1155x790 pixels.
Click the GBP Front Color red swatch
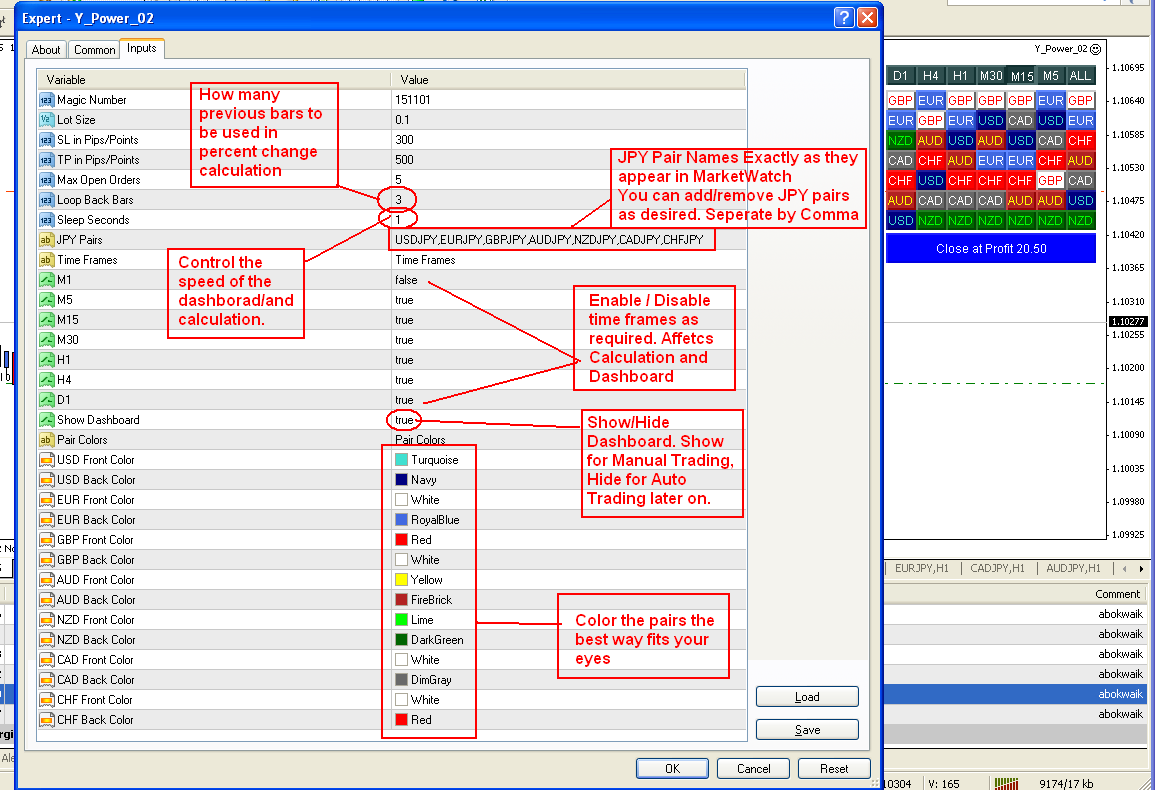click(x=401, y=539)
